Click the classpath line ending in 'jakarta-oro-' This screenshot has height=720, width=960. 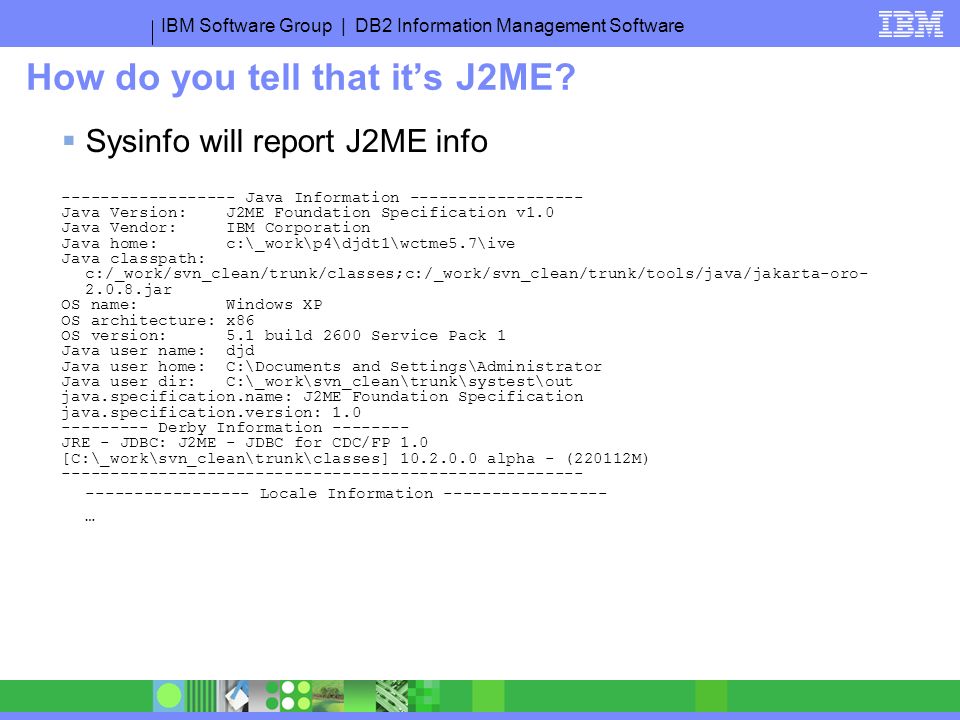(476, 274)
